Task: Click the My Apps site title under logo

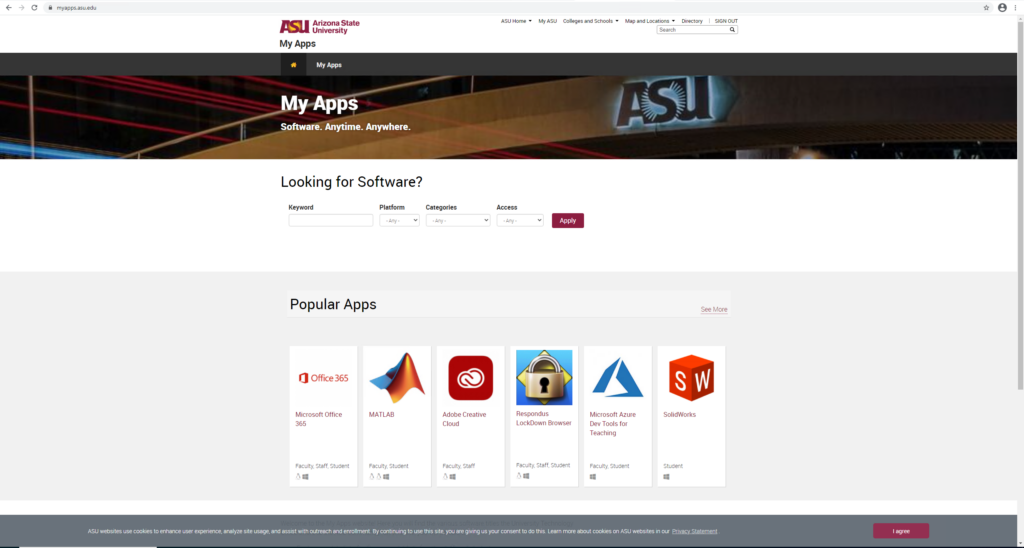Action: pos(297,44)
